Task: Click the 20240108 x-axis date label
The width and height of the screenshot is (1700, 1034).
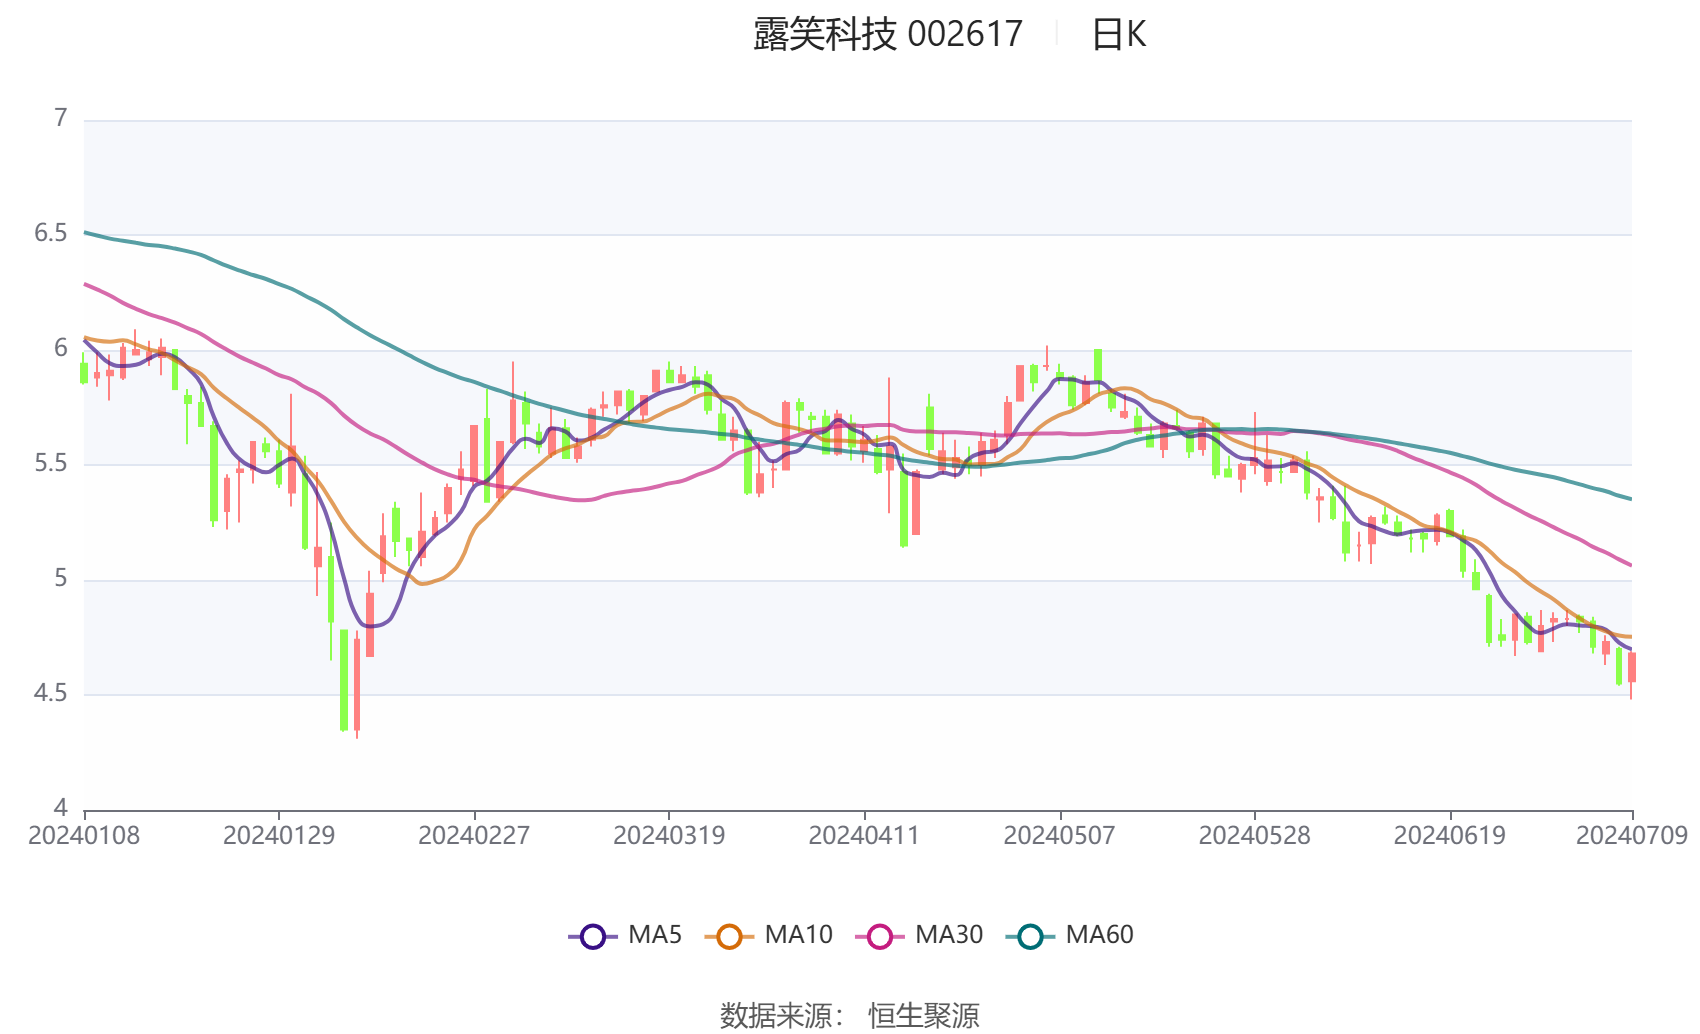Action: [84, 836]
